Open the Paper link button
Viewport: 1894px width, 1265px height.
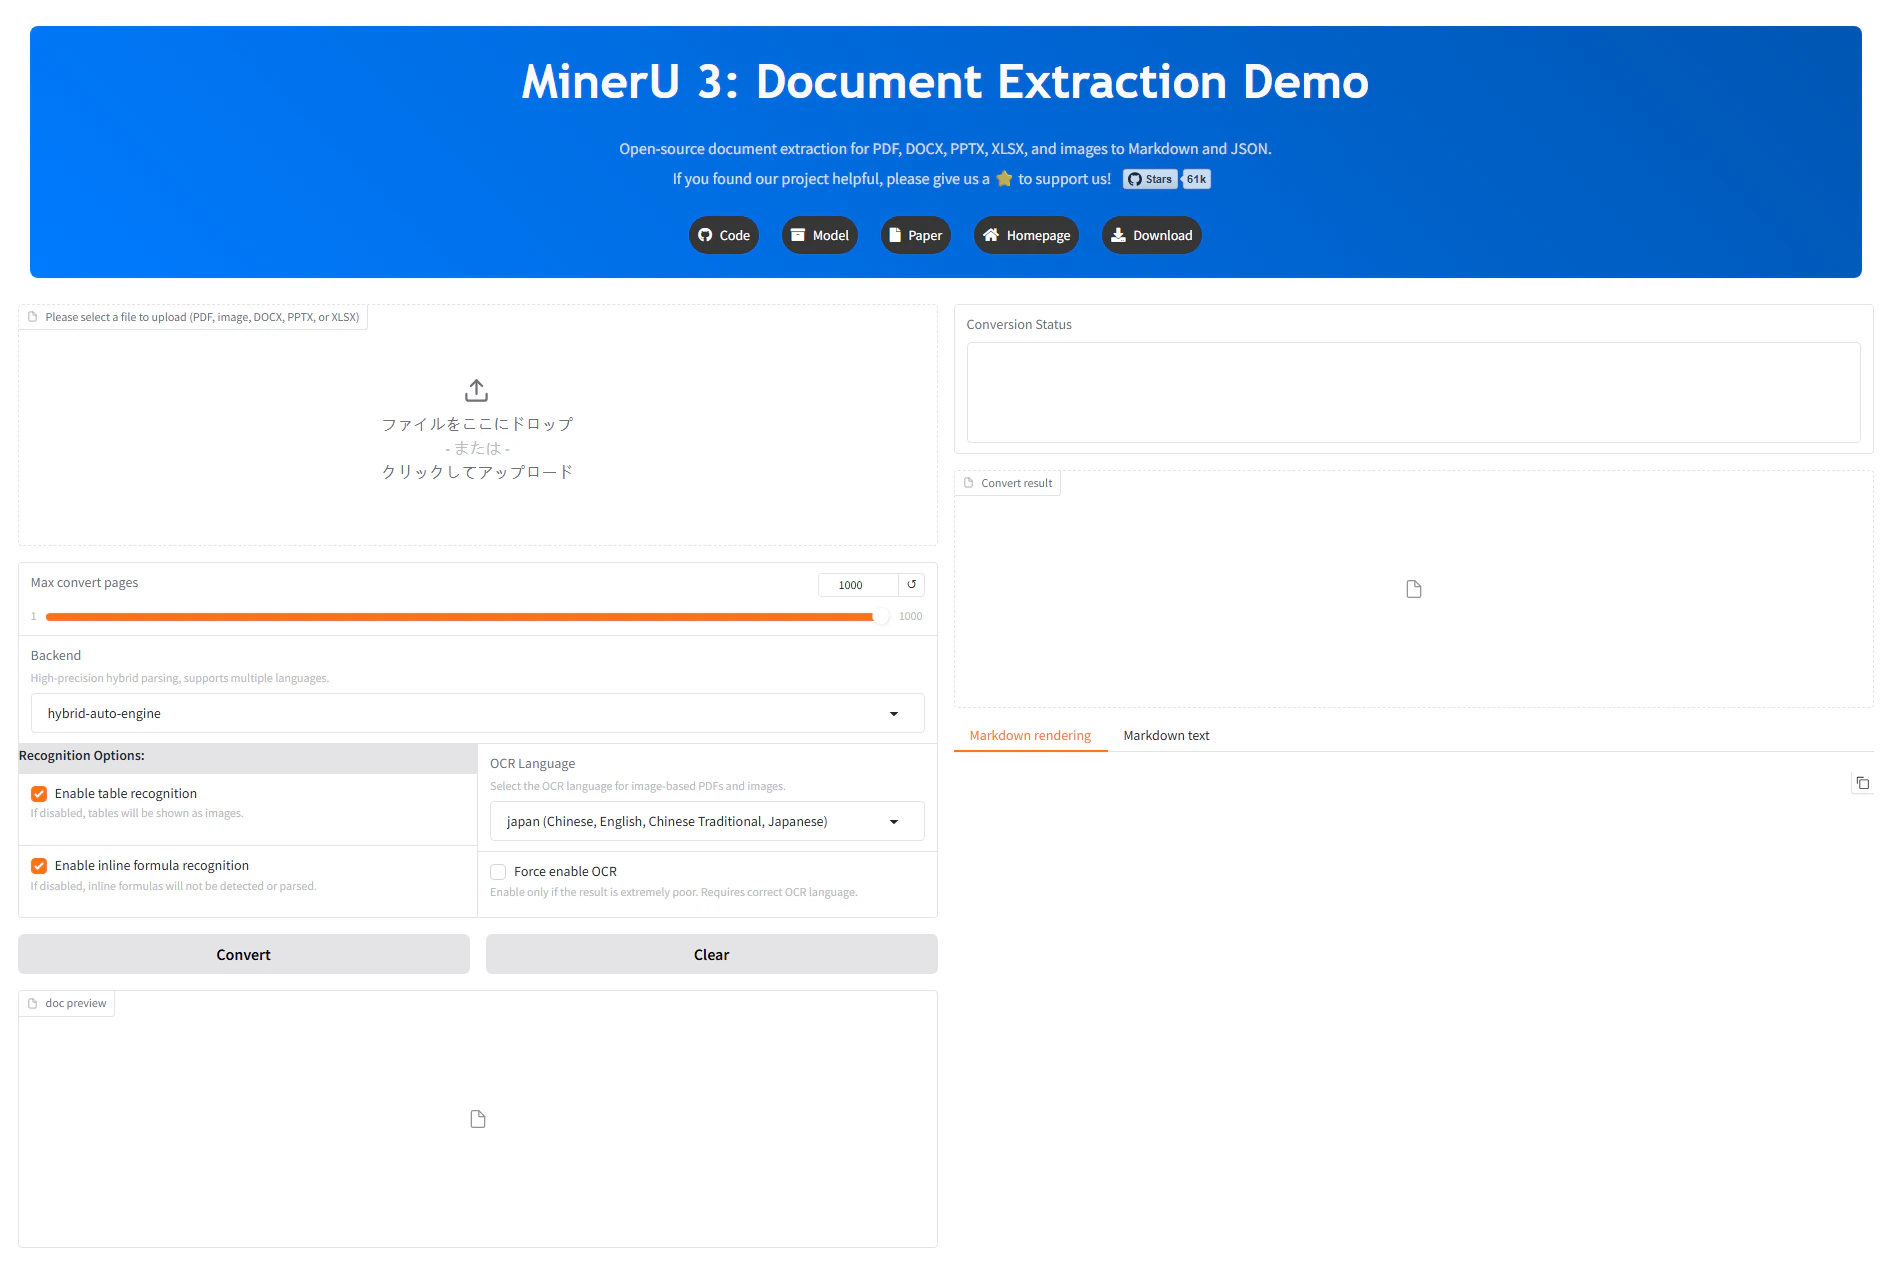coord(916,235)
